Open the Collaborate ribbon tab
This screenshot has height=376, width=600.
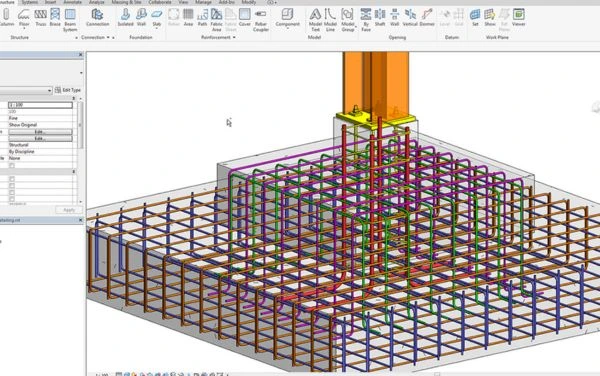pyautogui.click(x=160, y=2)
